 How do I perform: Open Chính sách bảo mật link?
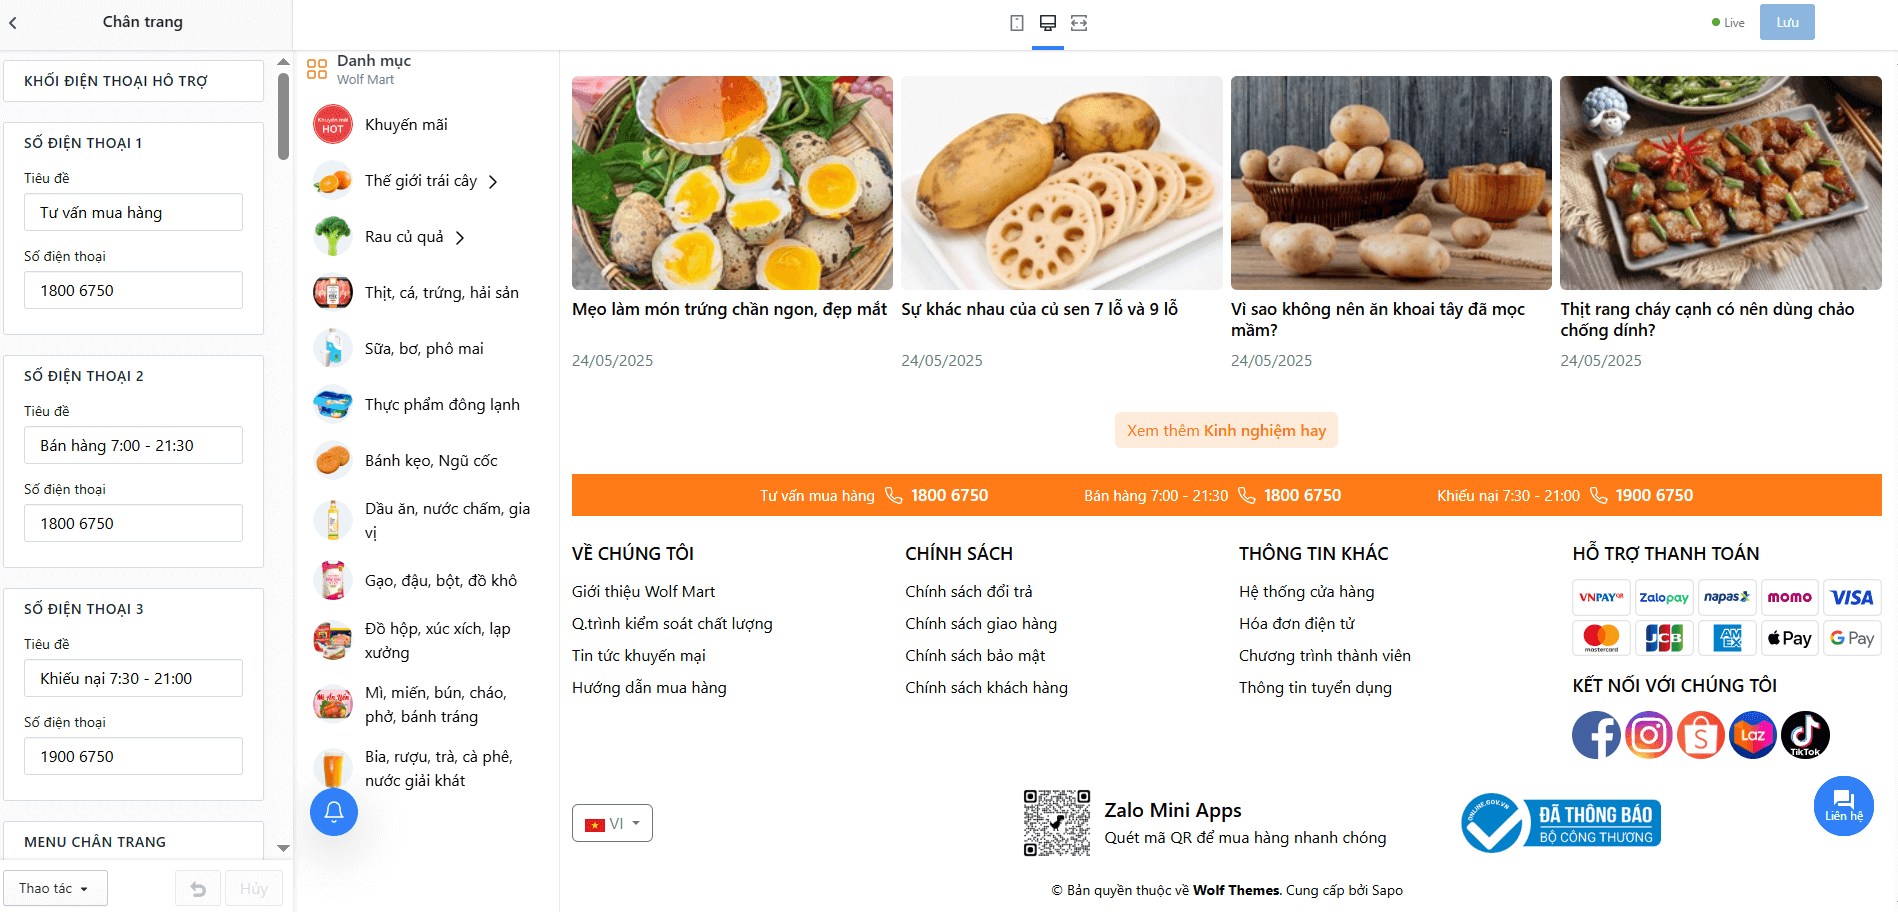975,656
